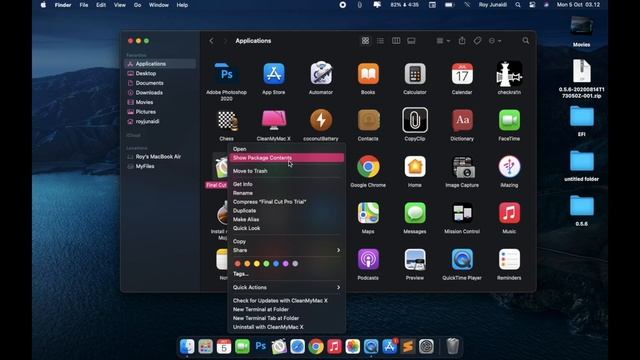Select the Contacts app icon
Screen dimensions: 640x360
click(x=368, y=120)
